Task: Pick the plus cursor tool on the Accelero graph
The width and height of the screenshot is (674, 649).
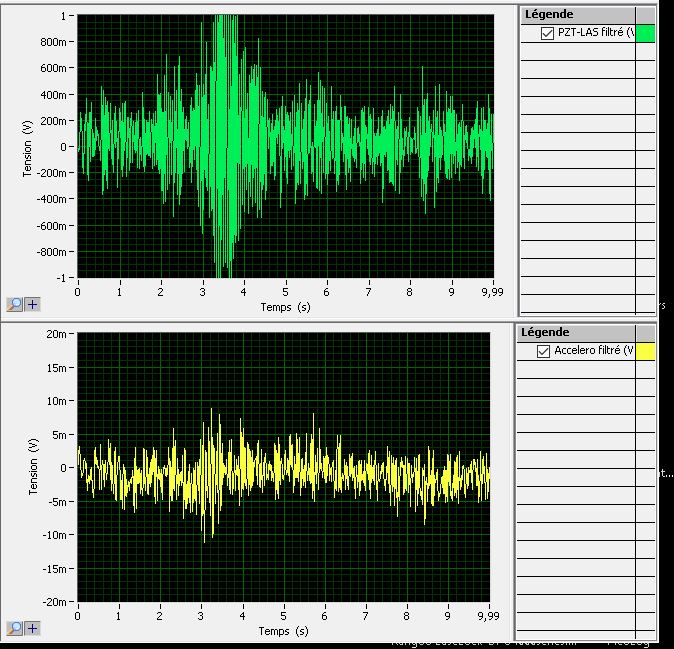Action: click(33, 628)
